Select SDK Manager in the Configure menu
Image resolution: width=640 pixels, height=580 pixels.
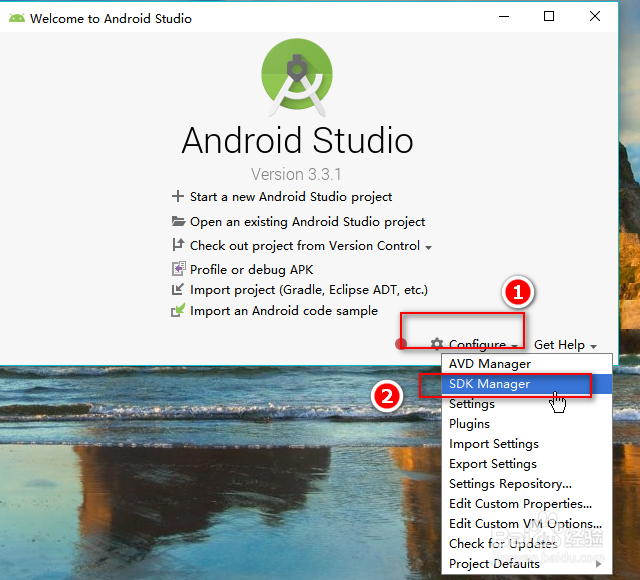527,384
